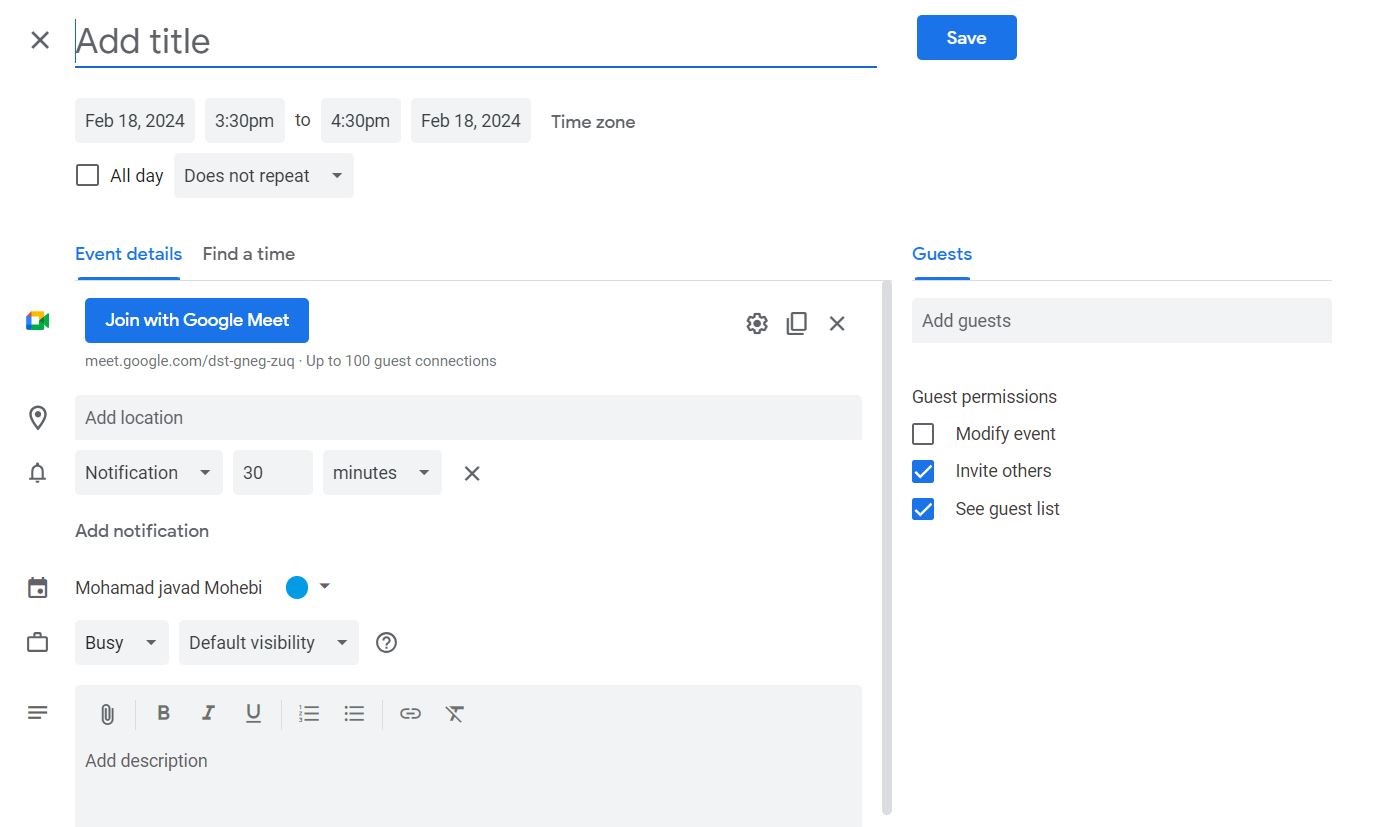Click Add notification
Viewport: 1392px width, 827px height.
pyautogui.click(x=142, y=531)
